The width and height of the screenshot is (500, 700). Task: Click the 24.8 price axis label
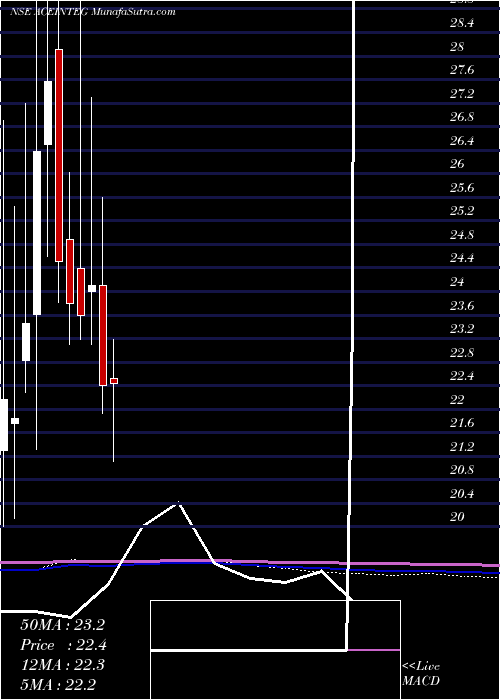coord(462,234)
